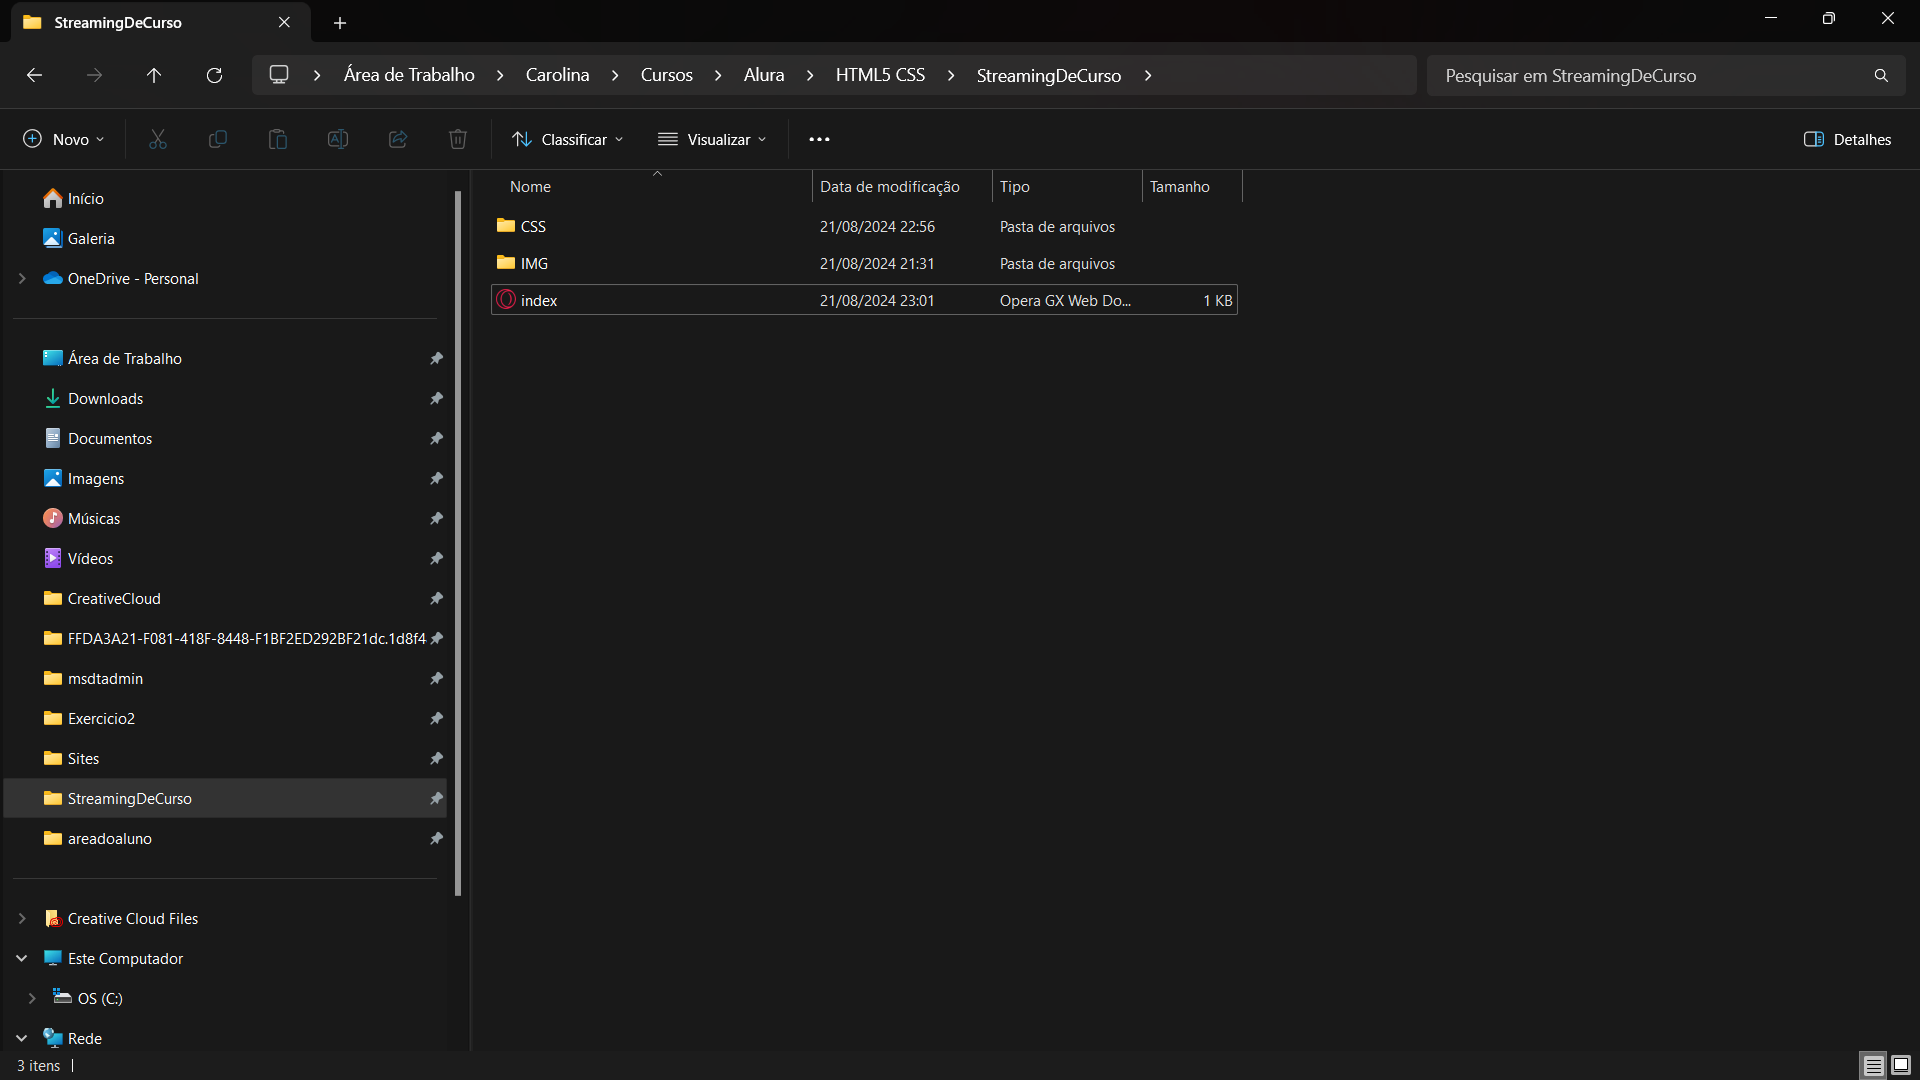This screenshot has width=1920, height=1080.
Task: Click the search magnifier icon
Action: [x=1881, y=76]
